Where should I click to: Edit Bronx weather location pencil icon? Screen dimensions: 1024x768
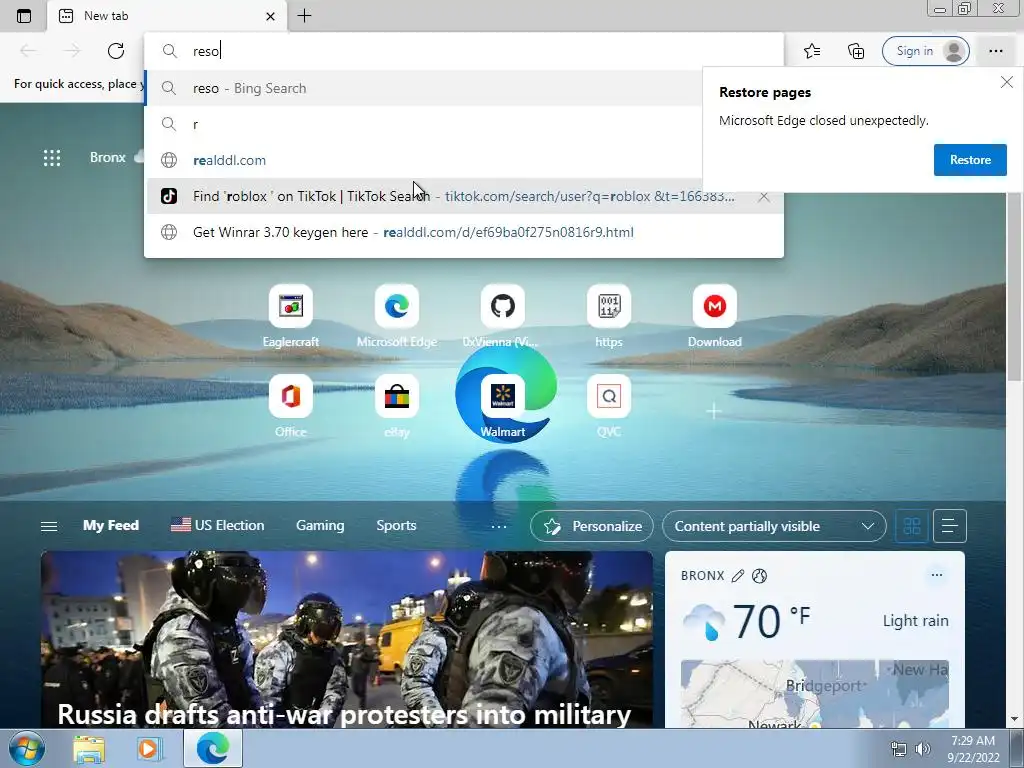737,575
